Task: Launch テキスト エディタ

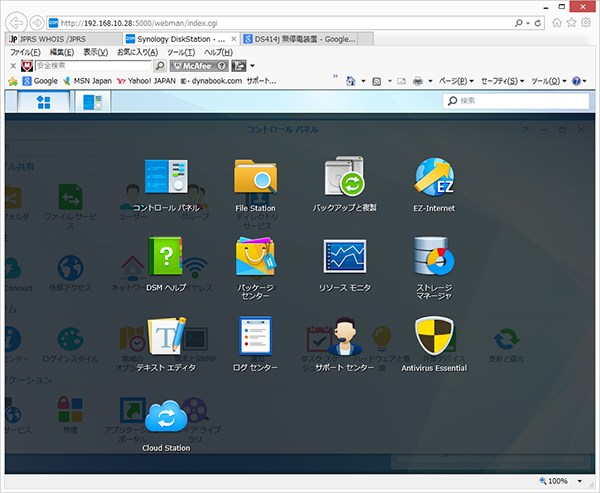Action: click(166, 336)
